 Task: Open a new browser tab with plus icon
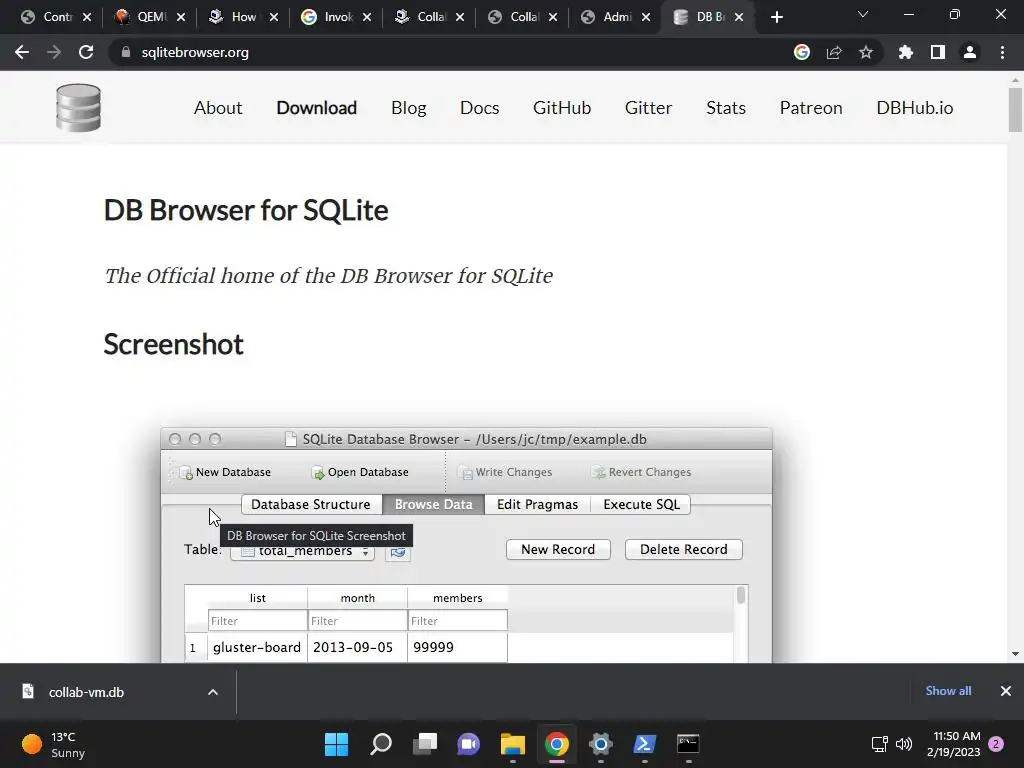click(776, 17)
